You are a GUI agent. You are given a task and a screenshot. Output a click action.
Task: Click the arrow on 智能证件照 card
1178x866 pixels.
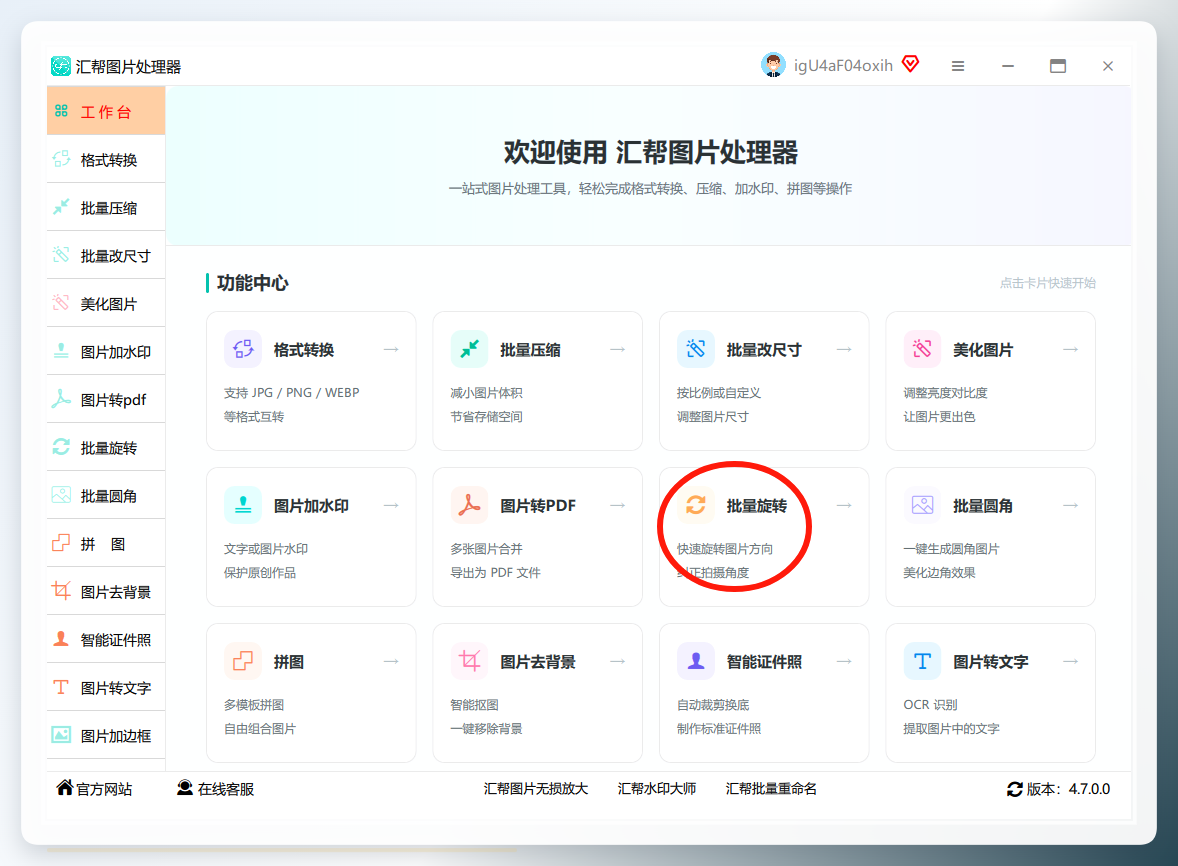click(844, 662)
